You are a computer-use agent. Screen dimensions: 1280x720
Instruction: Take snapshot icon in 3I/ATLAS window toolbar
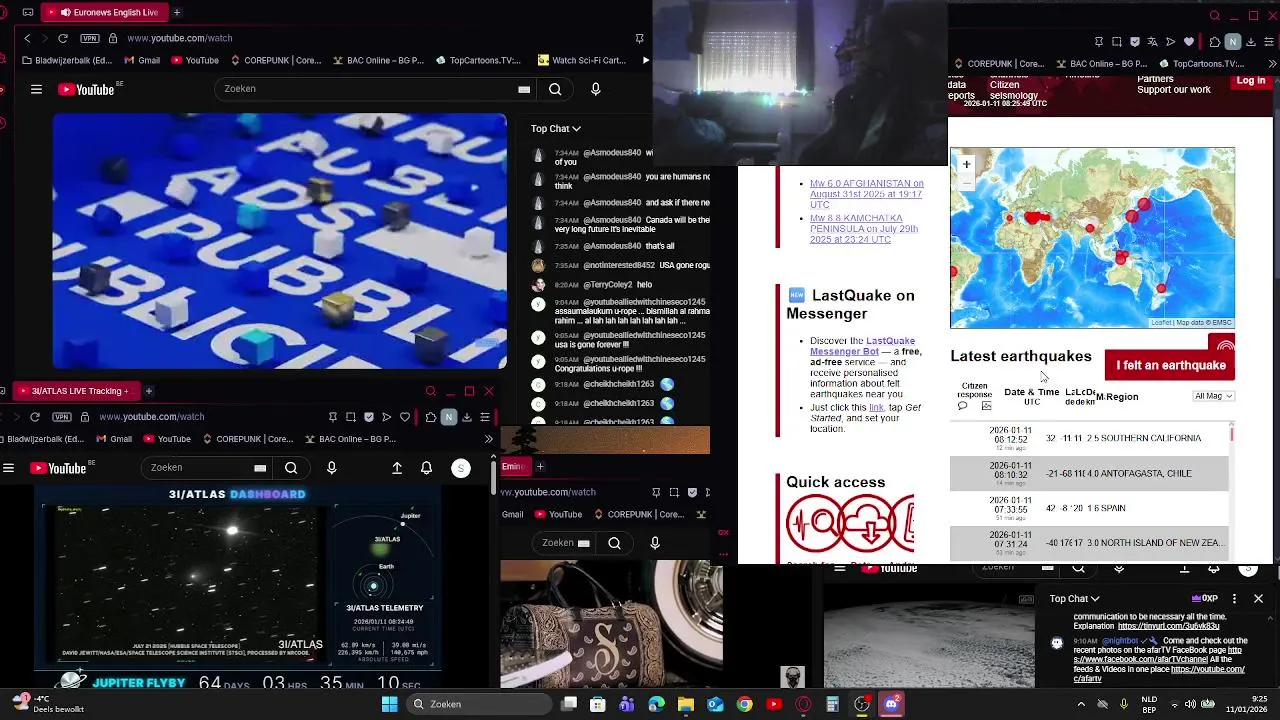coord(351,417)
